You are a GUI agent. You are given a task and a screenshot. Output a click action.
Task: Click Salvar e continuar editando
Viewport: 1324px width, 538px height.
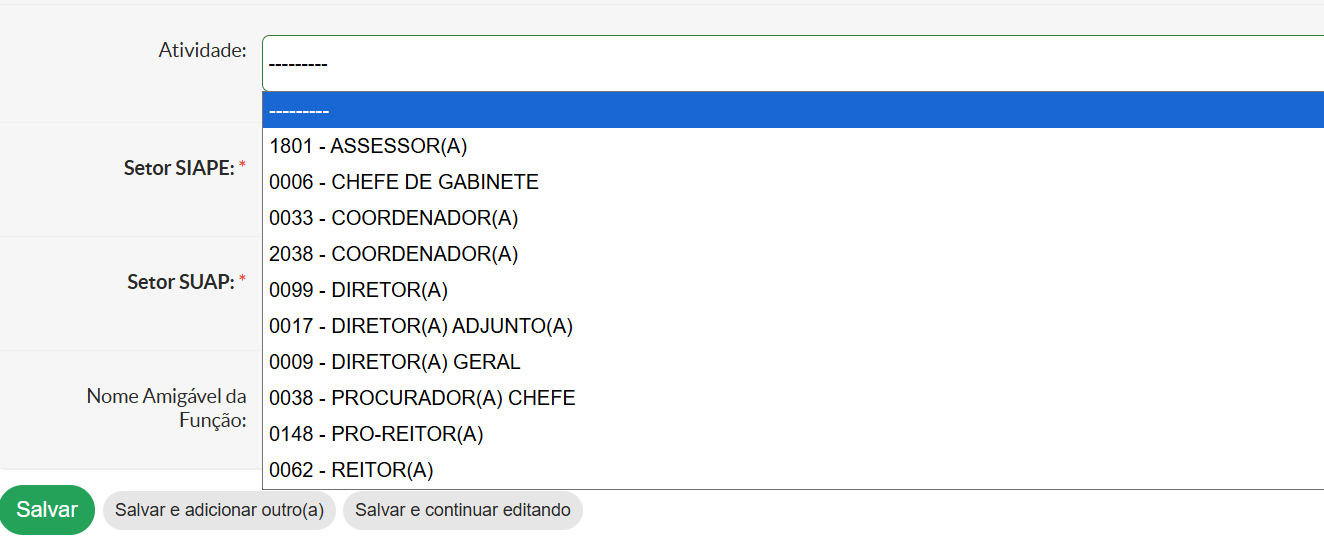pyautogui.click(x=463, y=510)
